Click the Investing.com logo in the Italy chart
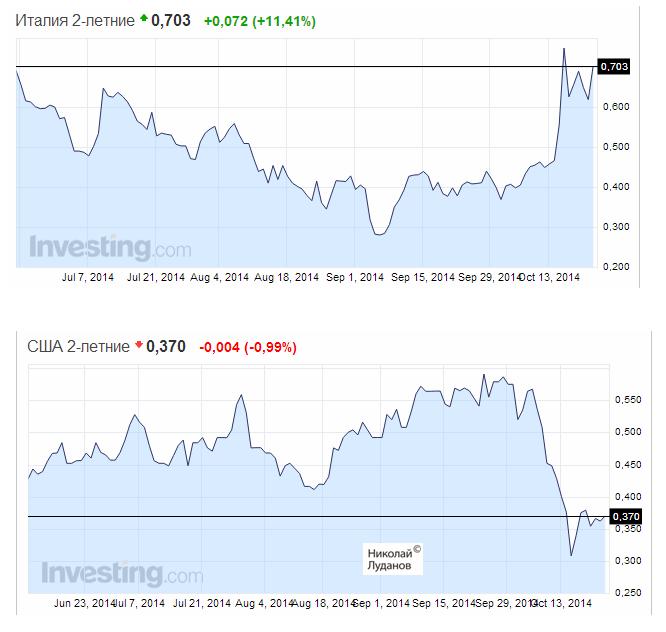Image resolution: width=666 pixels, height=632 pixels. click(x=96, y=248)
